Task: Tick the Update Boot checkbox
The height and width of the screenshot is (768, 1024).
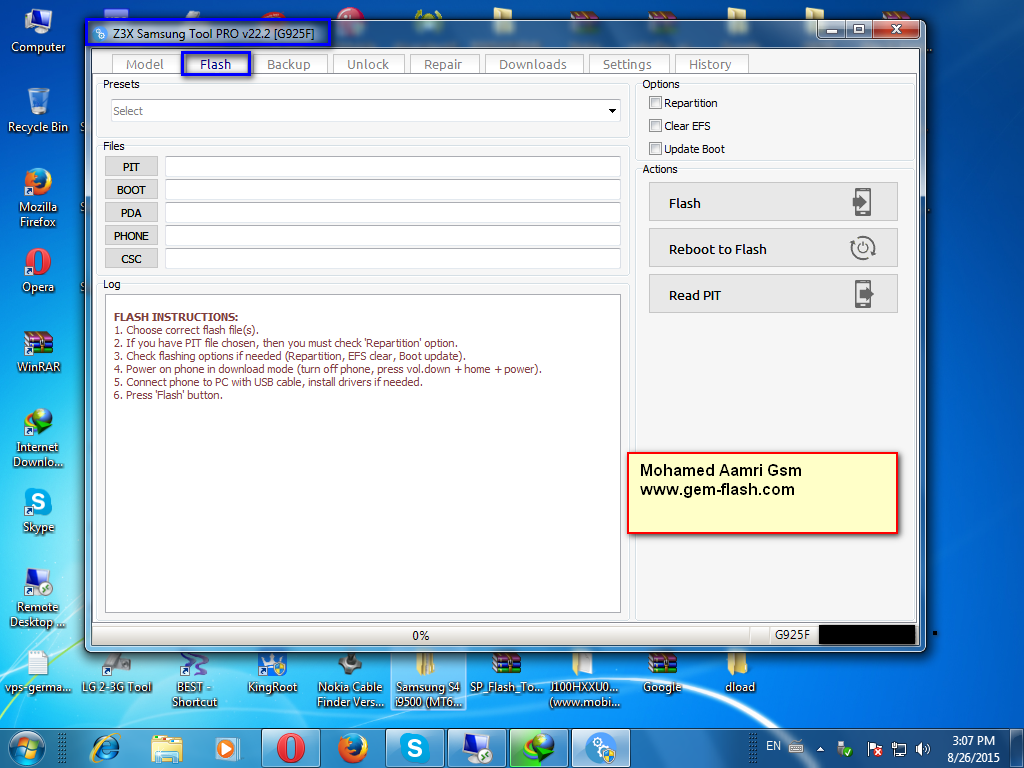Action: pos(656,148)
